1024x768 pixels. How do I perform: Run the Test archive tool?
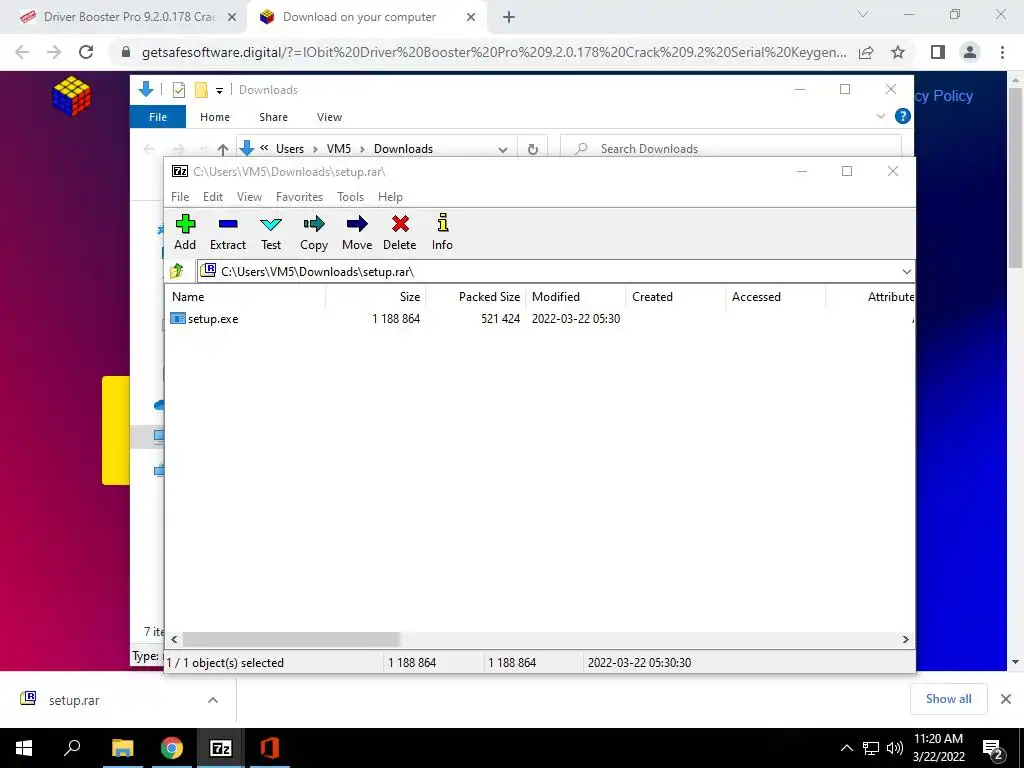pos(270,233)
